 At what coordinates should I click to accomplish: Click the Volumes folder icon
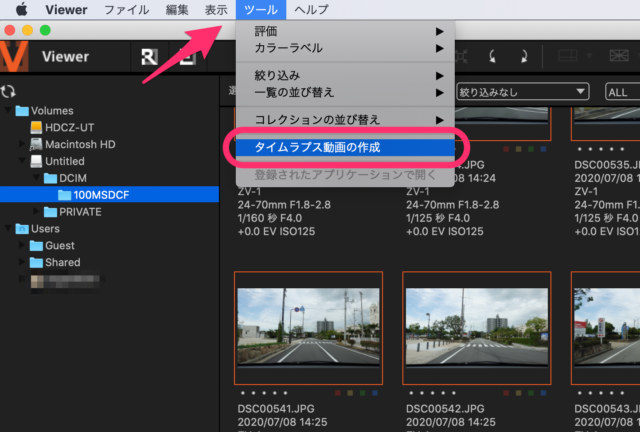coord(22,111)
